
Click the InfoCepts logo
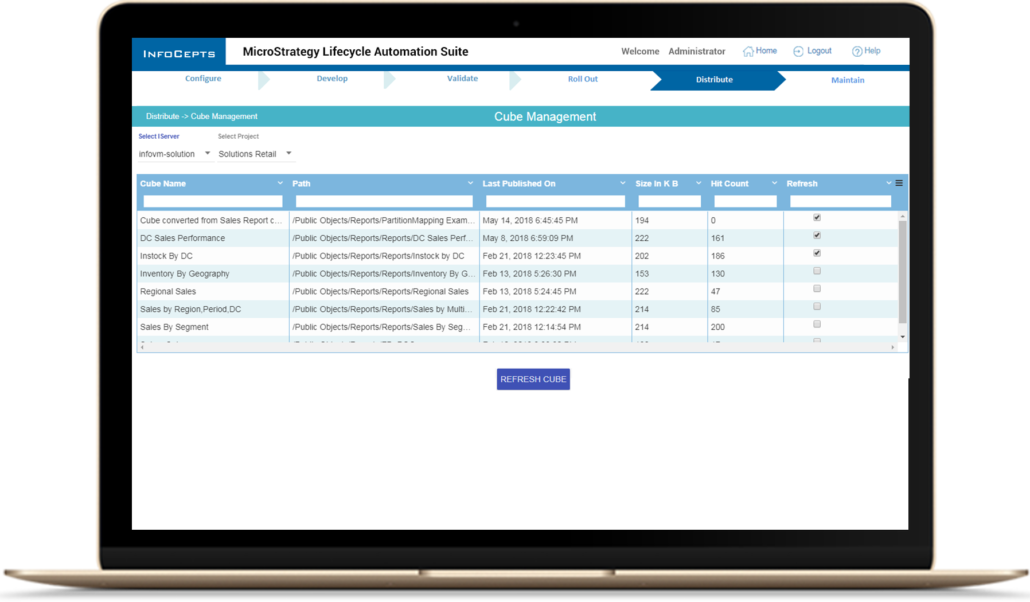click(x=177, y=52)
